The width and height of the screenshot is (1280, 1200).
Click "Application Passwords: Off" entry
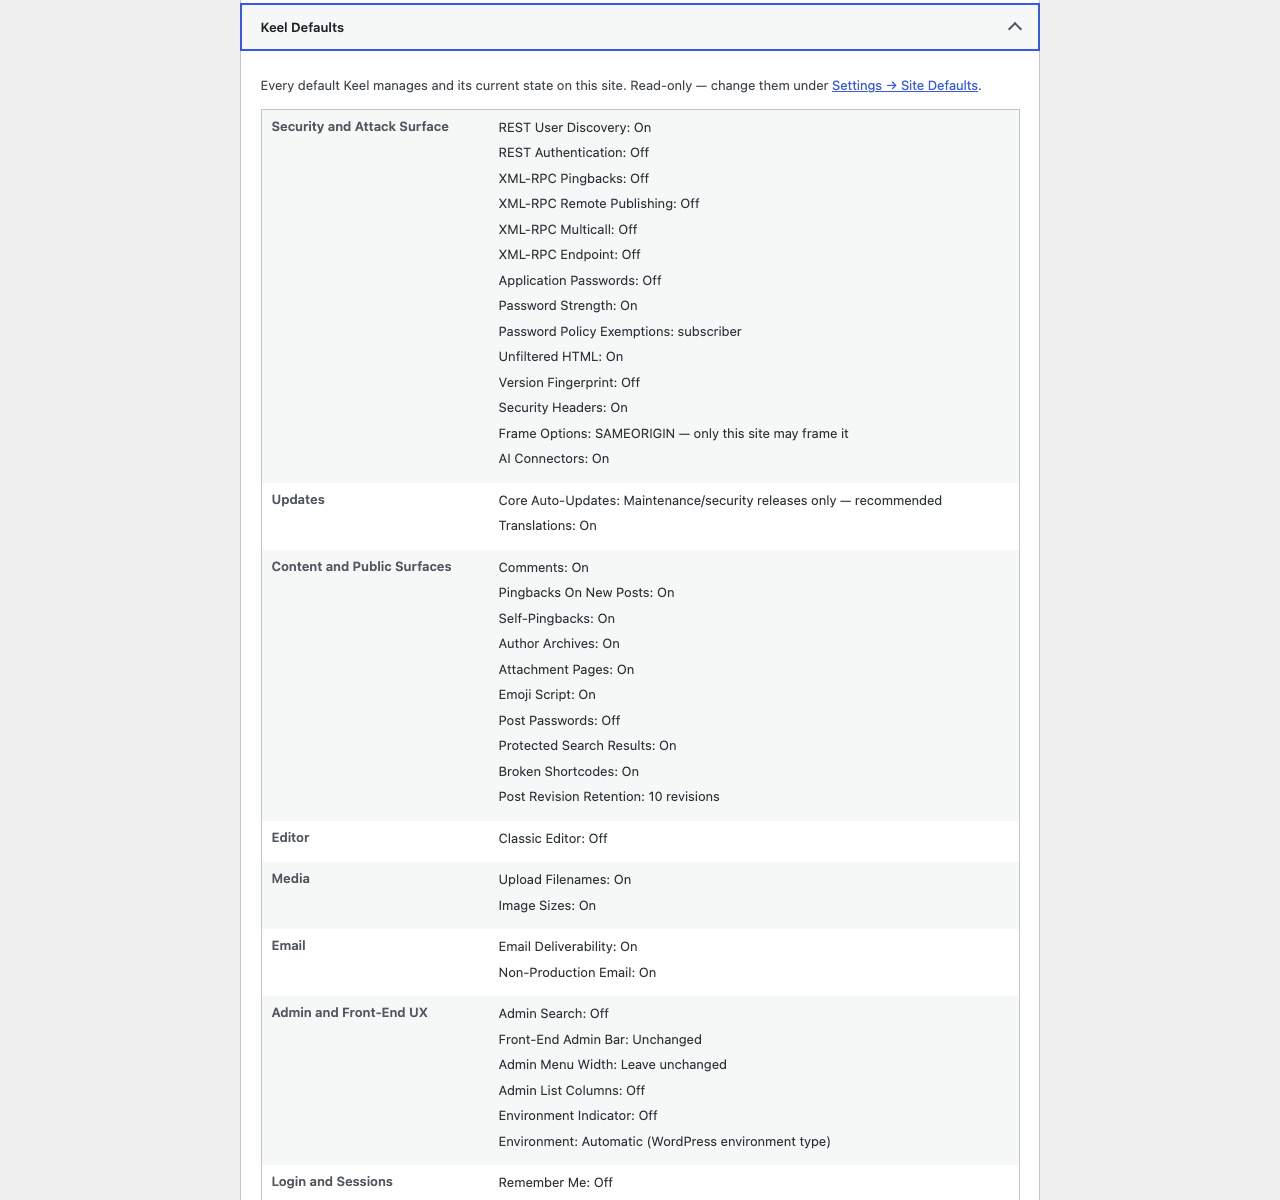tap(580, 281)
